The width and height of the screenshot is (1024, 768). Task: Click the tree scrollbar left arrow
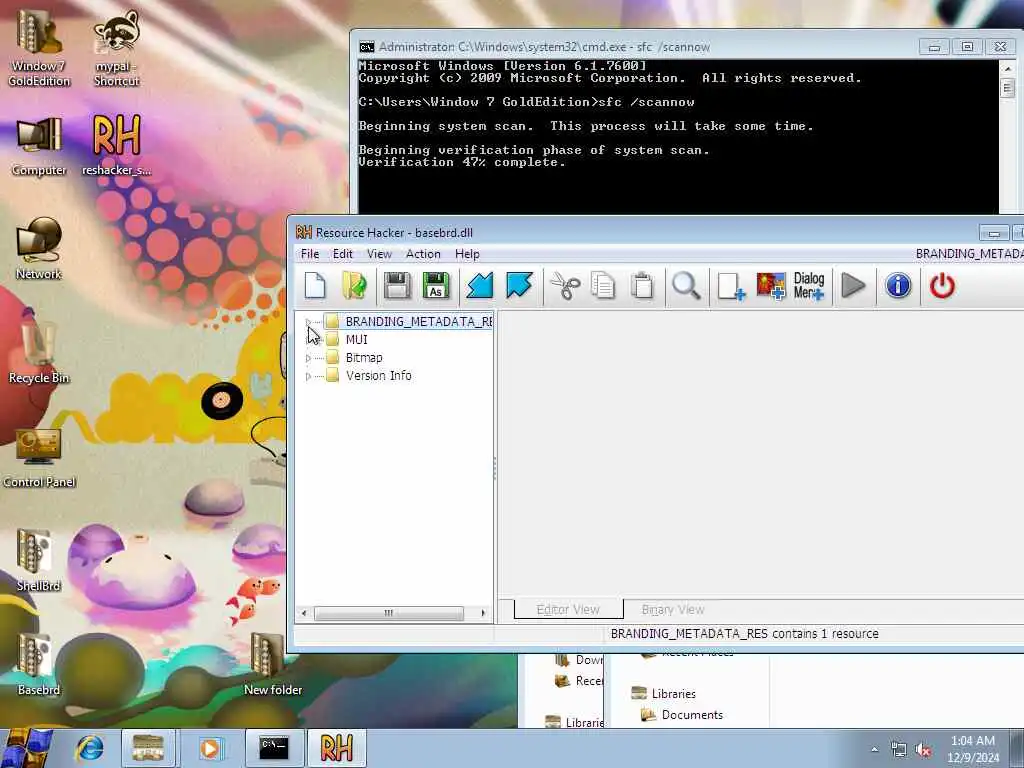coord(304,613)
